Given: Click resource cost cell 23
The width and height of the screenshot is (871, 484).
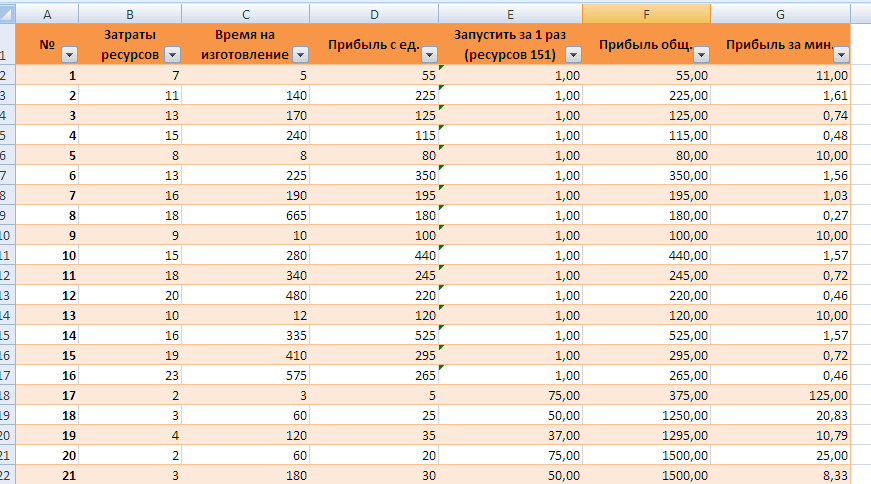Looking at the screenshot, I should [x=130, y=375].
